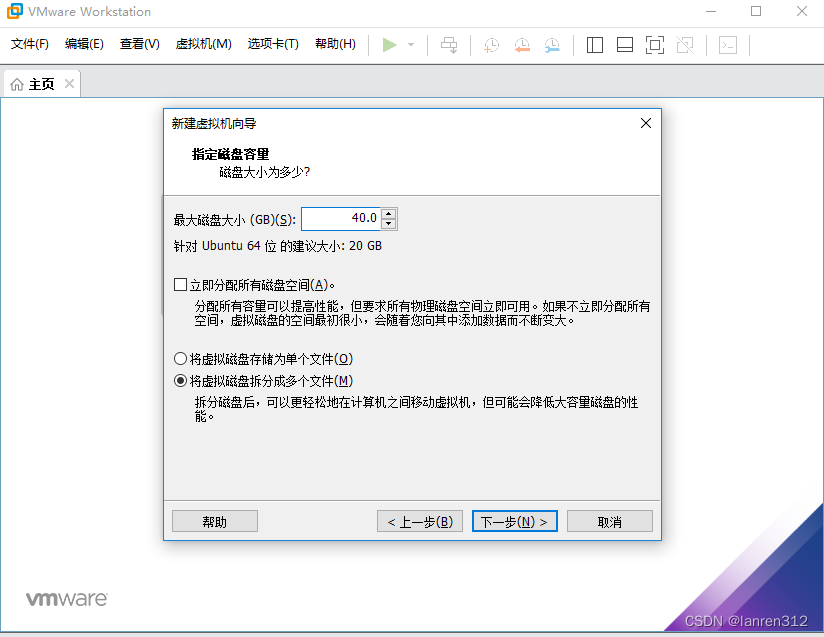Image resolution: width=824 pixels, height=637 pixels.
Task: Click the Unity mode toolbar icon
Action: [x=685, y=45]
